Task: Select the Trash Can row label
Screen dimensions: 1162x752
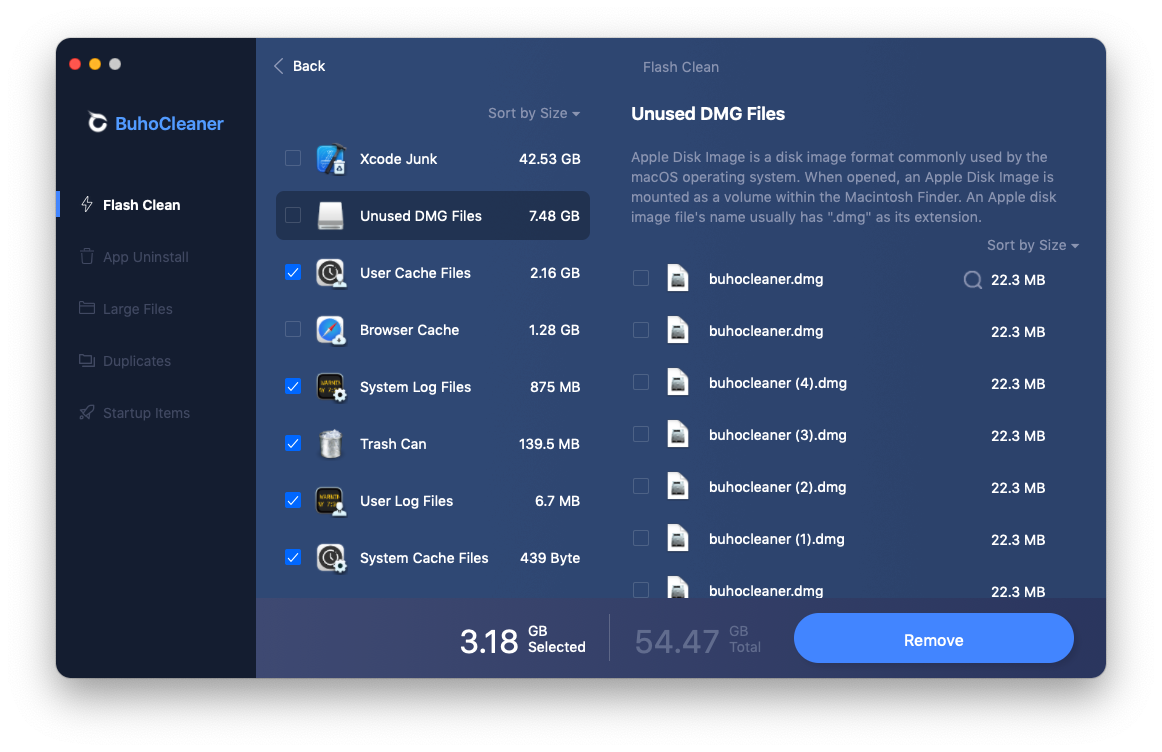Action: pos(393,444)
